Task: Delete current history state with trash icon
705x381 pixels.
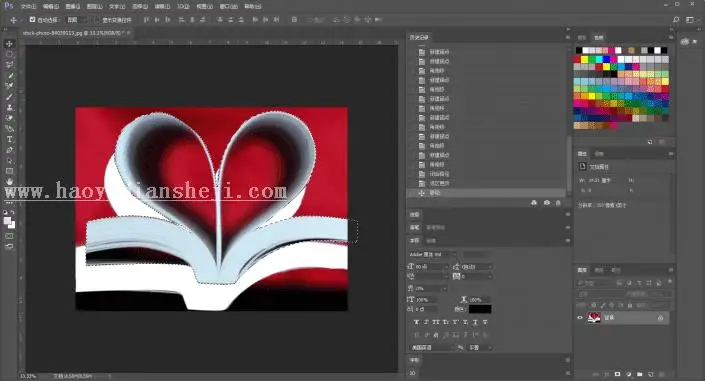Action: click(558, 203)
